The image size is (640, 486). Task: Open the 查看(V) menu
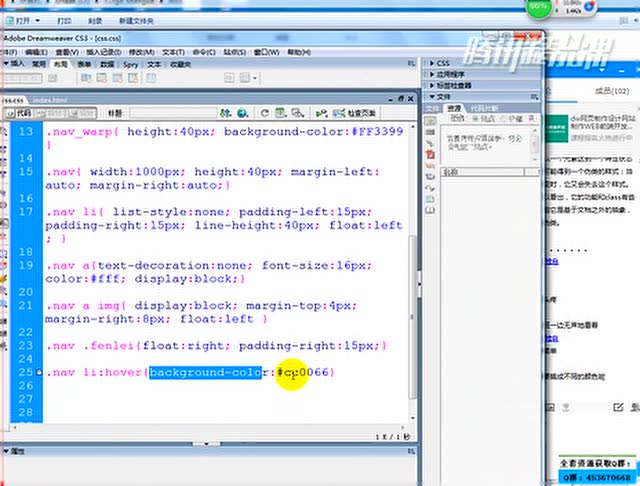[x=67, y=52]
